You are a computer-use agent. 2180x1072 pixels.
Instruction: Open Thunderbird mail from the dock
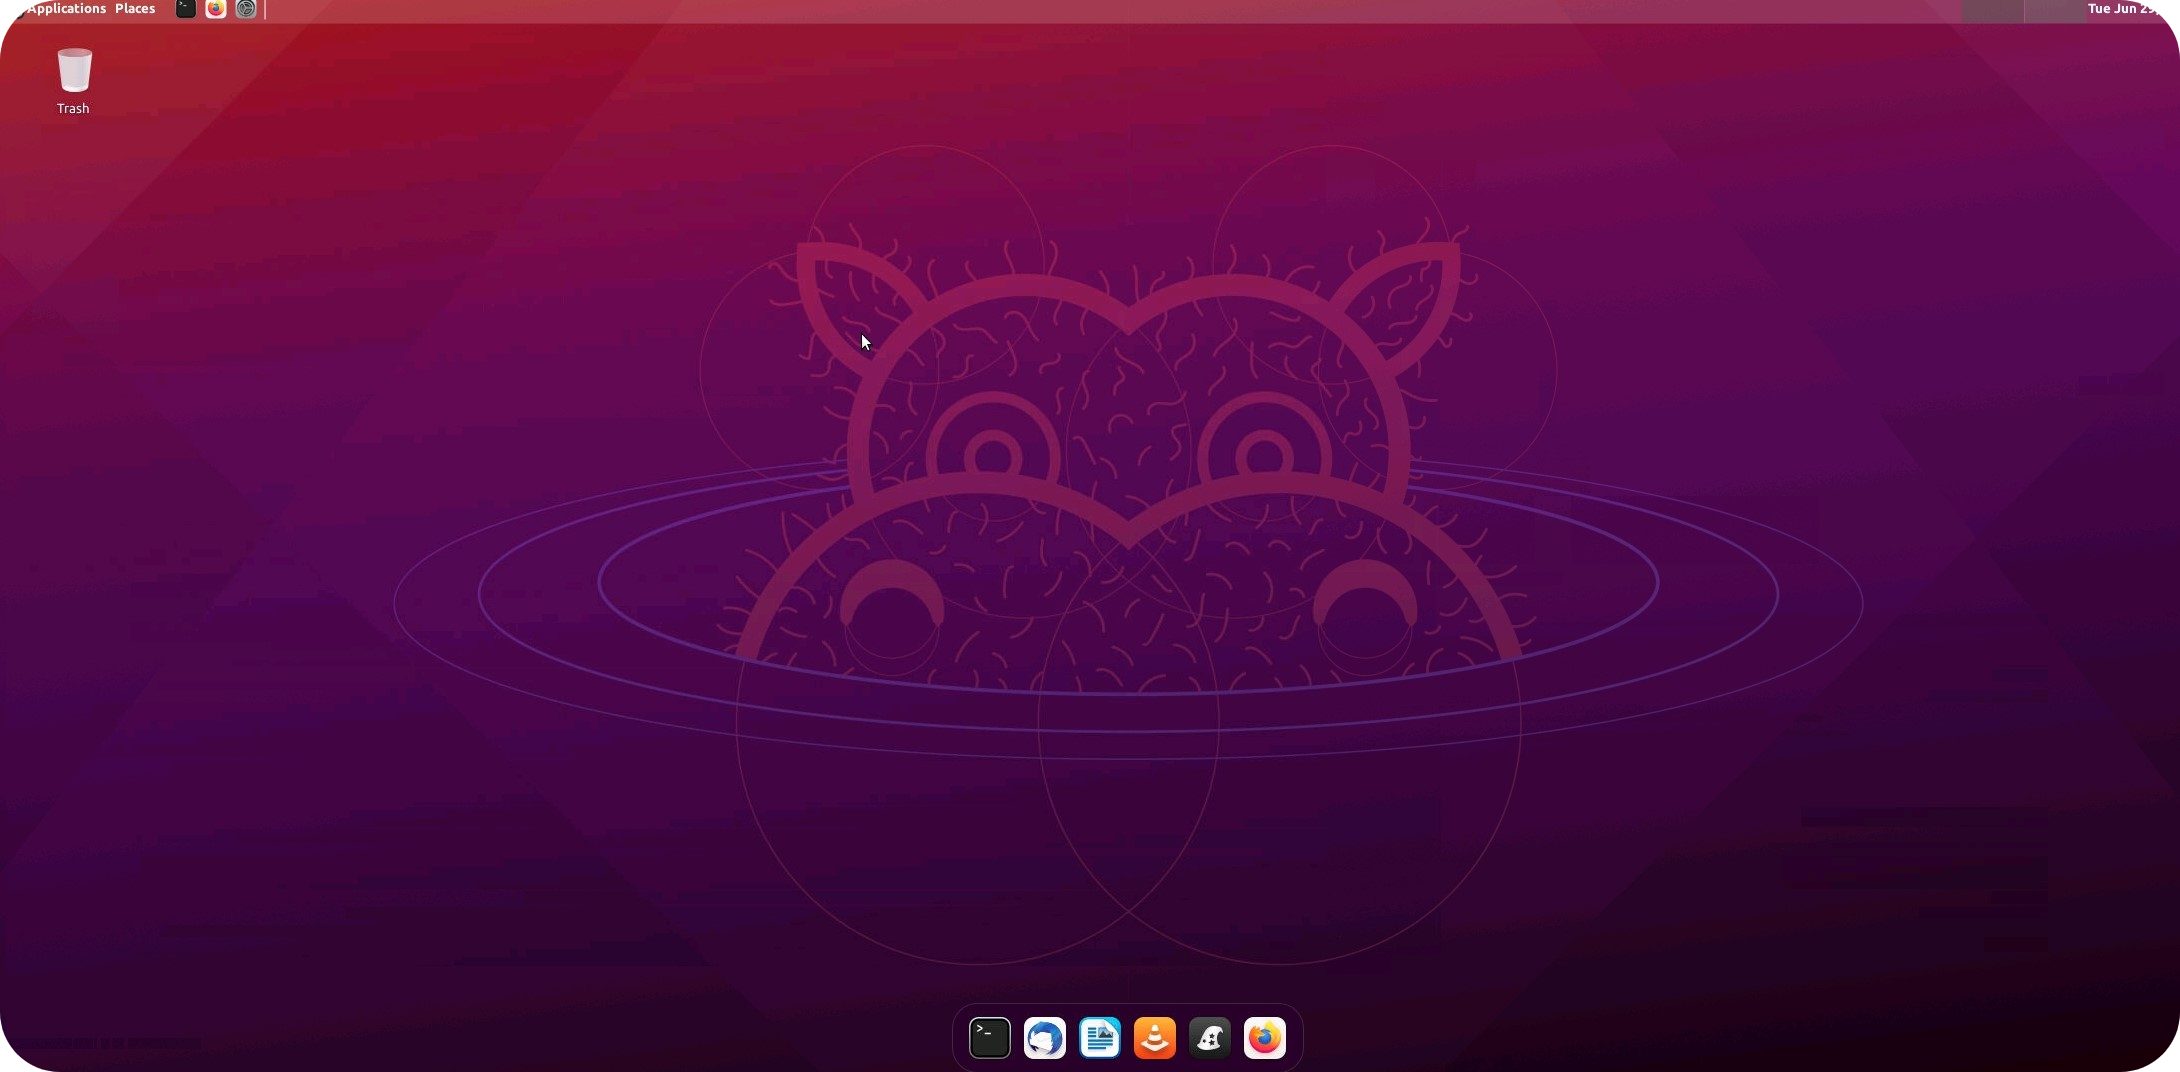click(1045, 1038)
